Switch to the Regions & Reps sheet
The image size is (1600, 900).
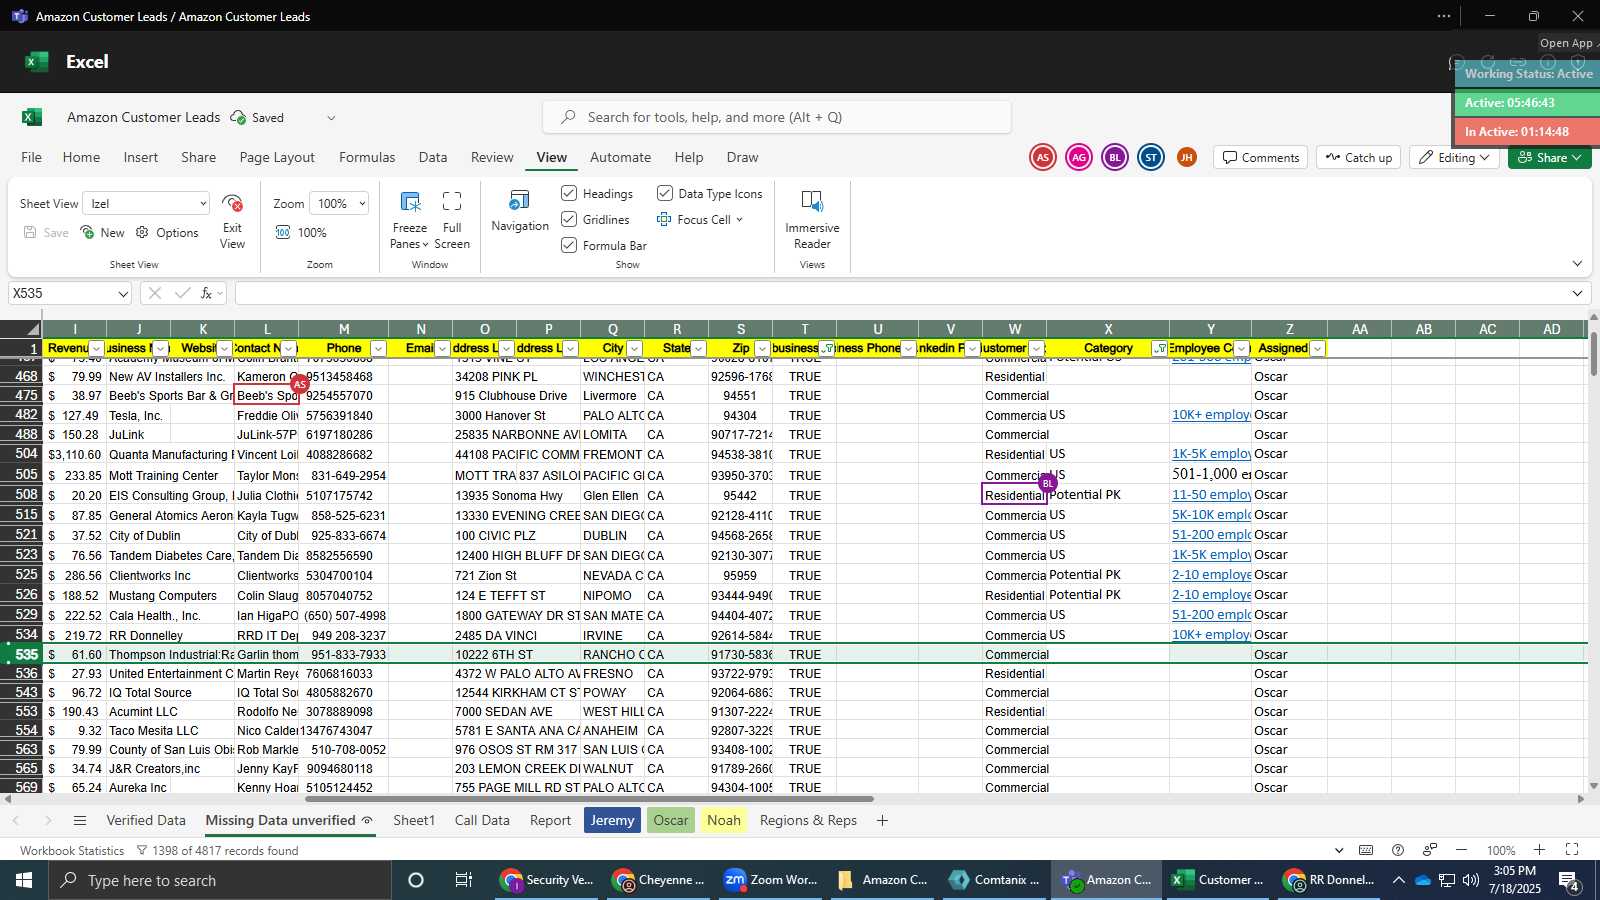pos(808,820)
